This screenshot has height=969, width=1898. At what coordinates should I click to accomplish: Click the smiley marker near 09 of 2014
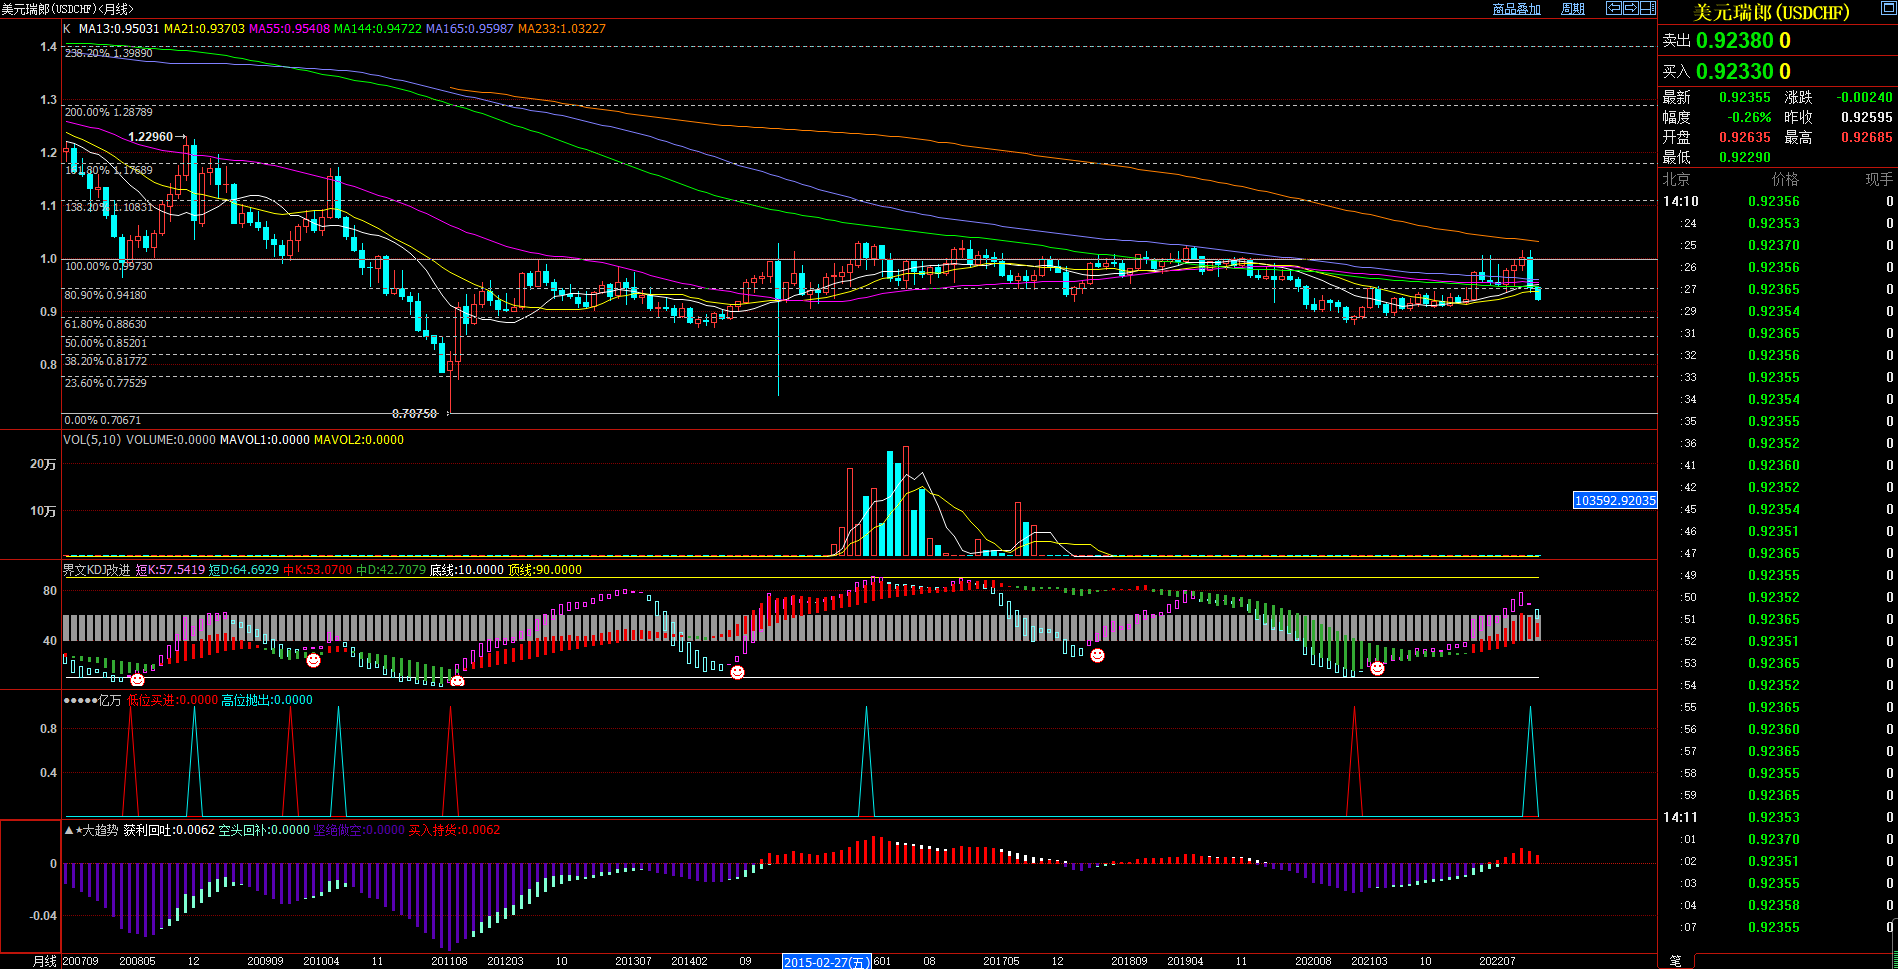click(737, 672)
